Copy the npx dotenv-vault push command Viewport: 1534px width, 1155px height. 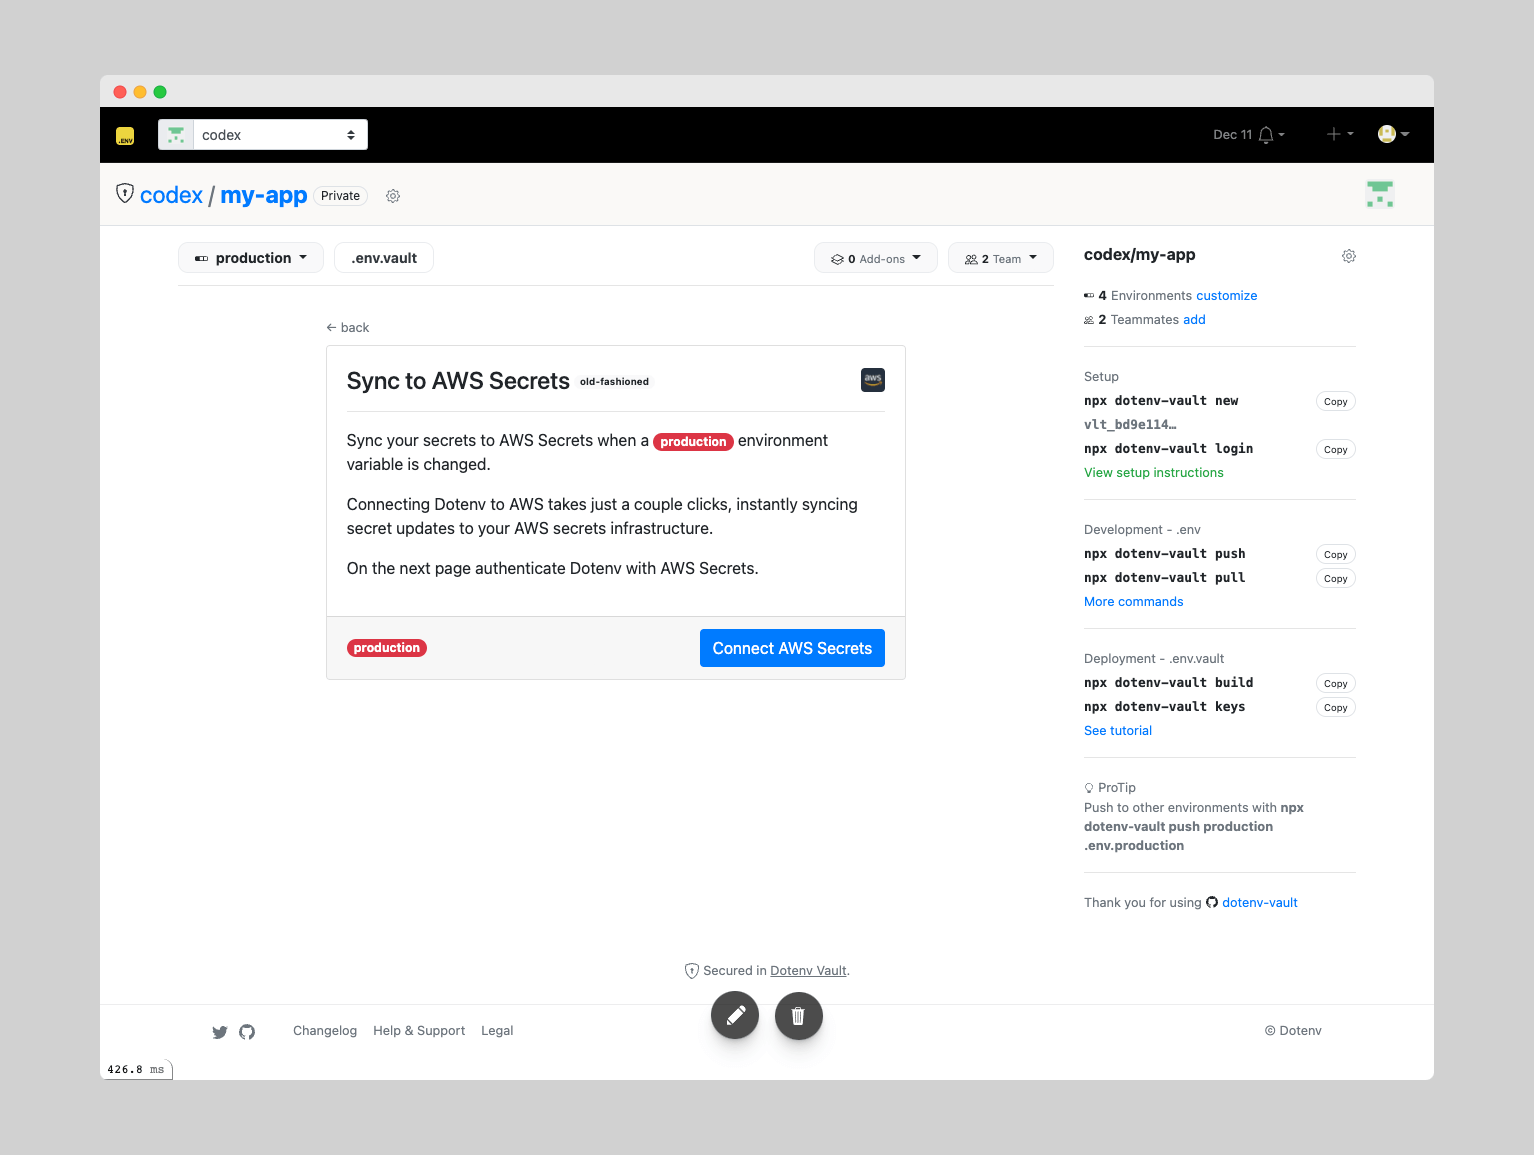1336,555
